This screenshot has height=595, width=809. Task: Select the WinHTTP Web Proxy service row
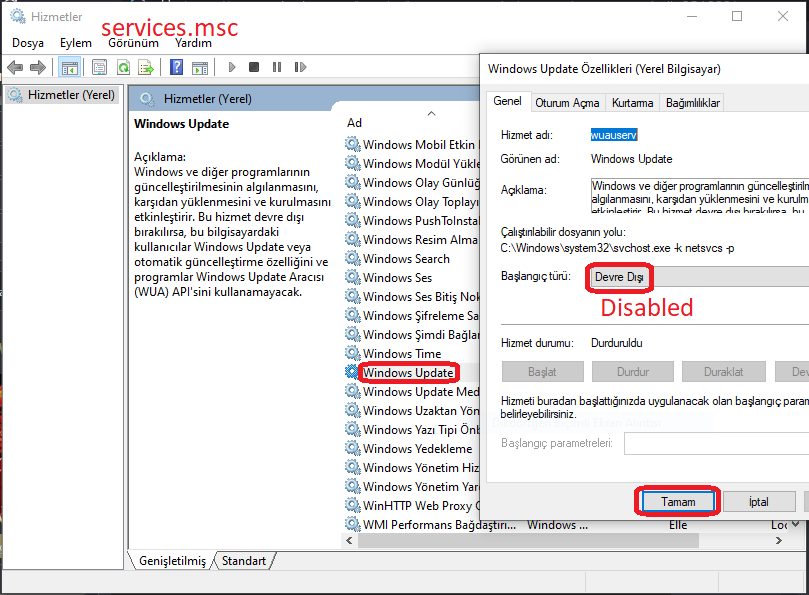pos(412,506)
